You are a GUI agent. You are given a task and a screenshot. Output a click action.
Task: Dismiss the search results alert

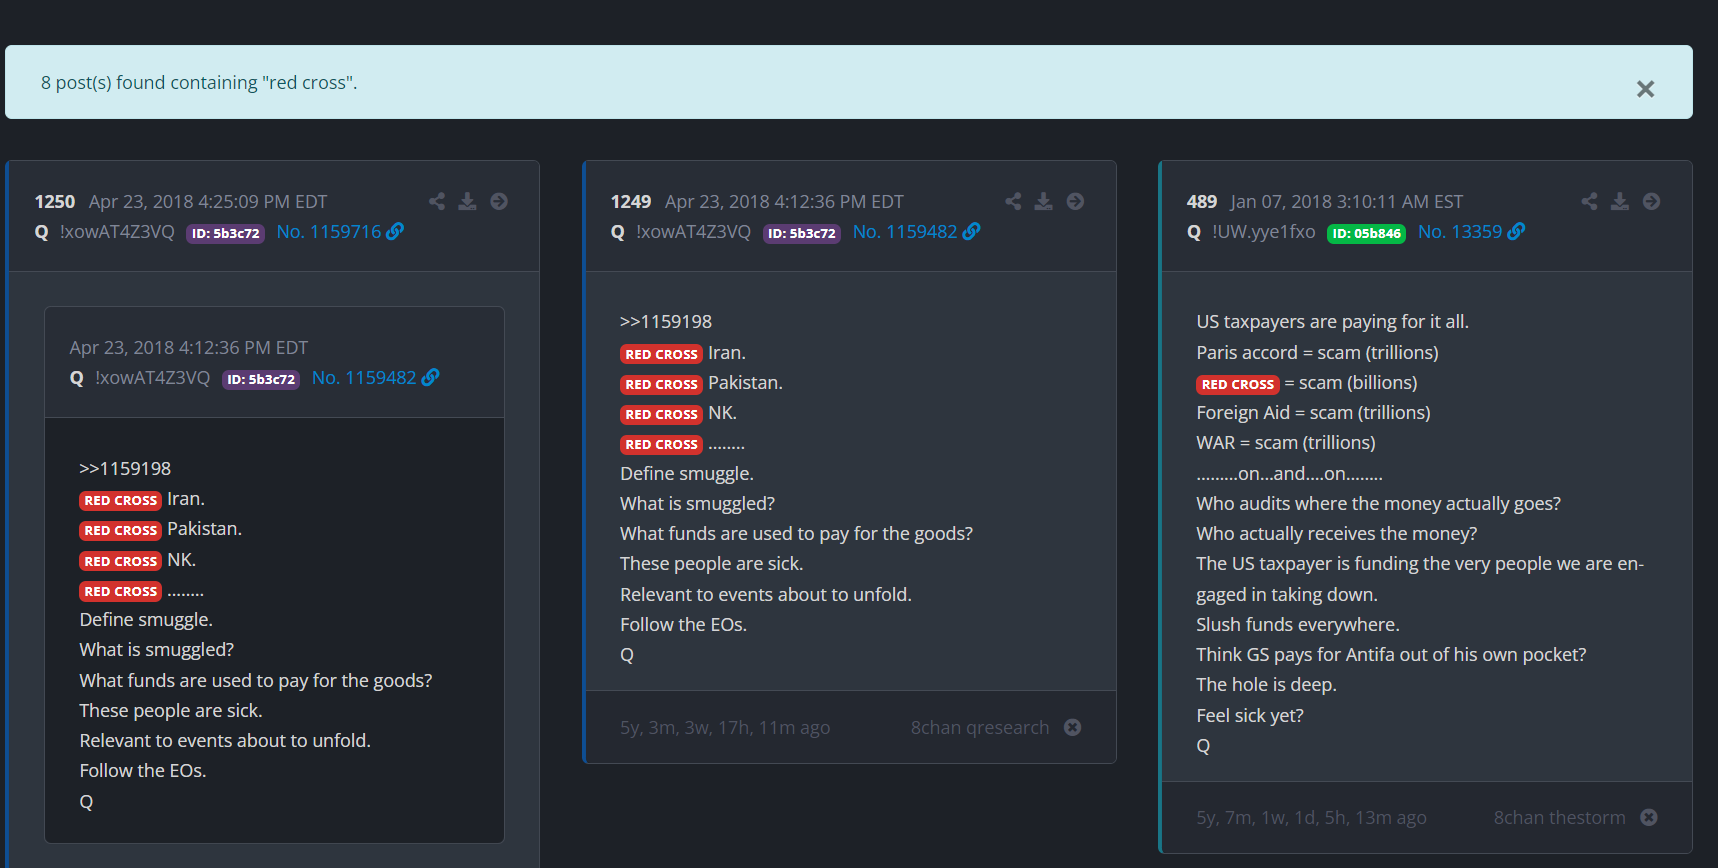coord(1645,89)
